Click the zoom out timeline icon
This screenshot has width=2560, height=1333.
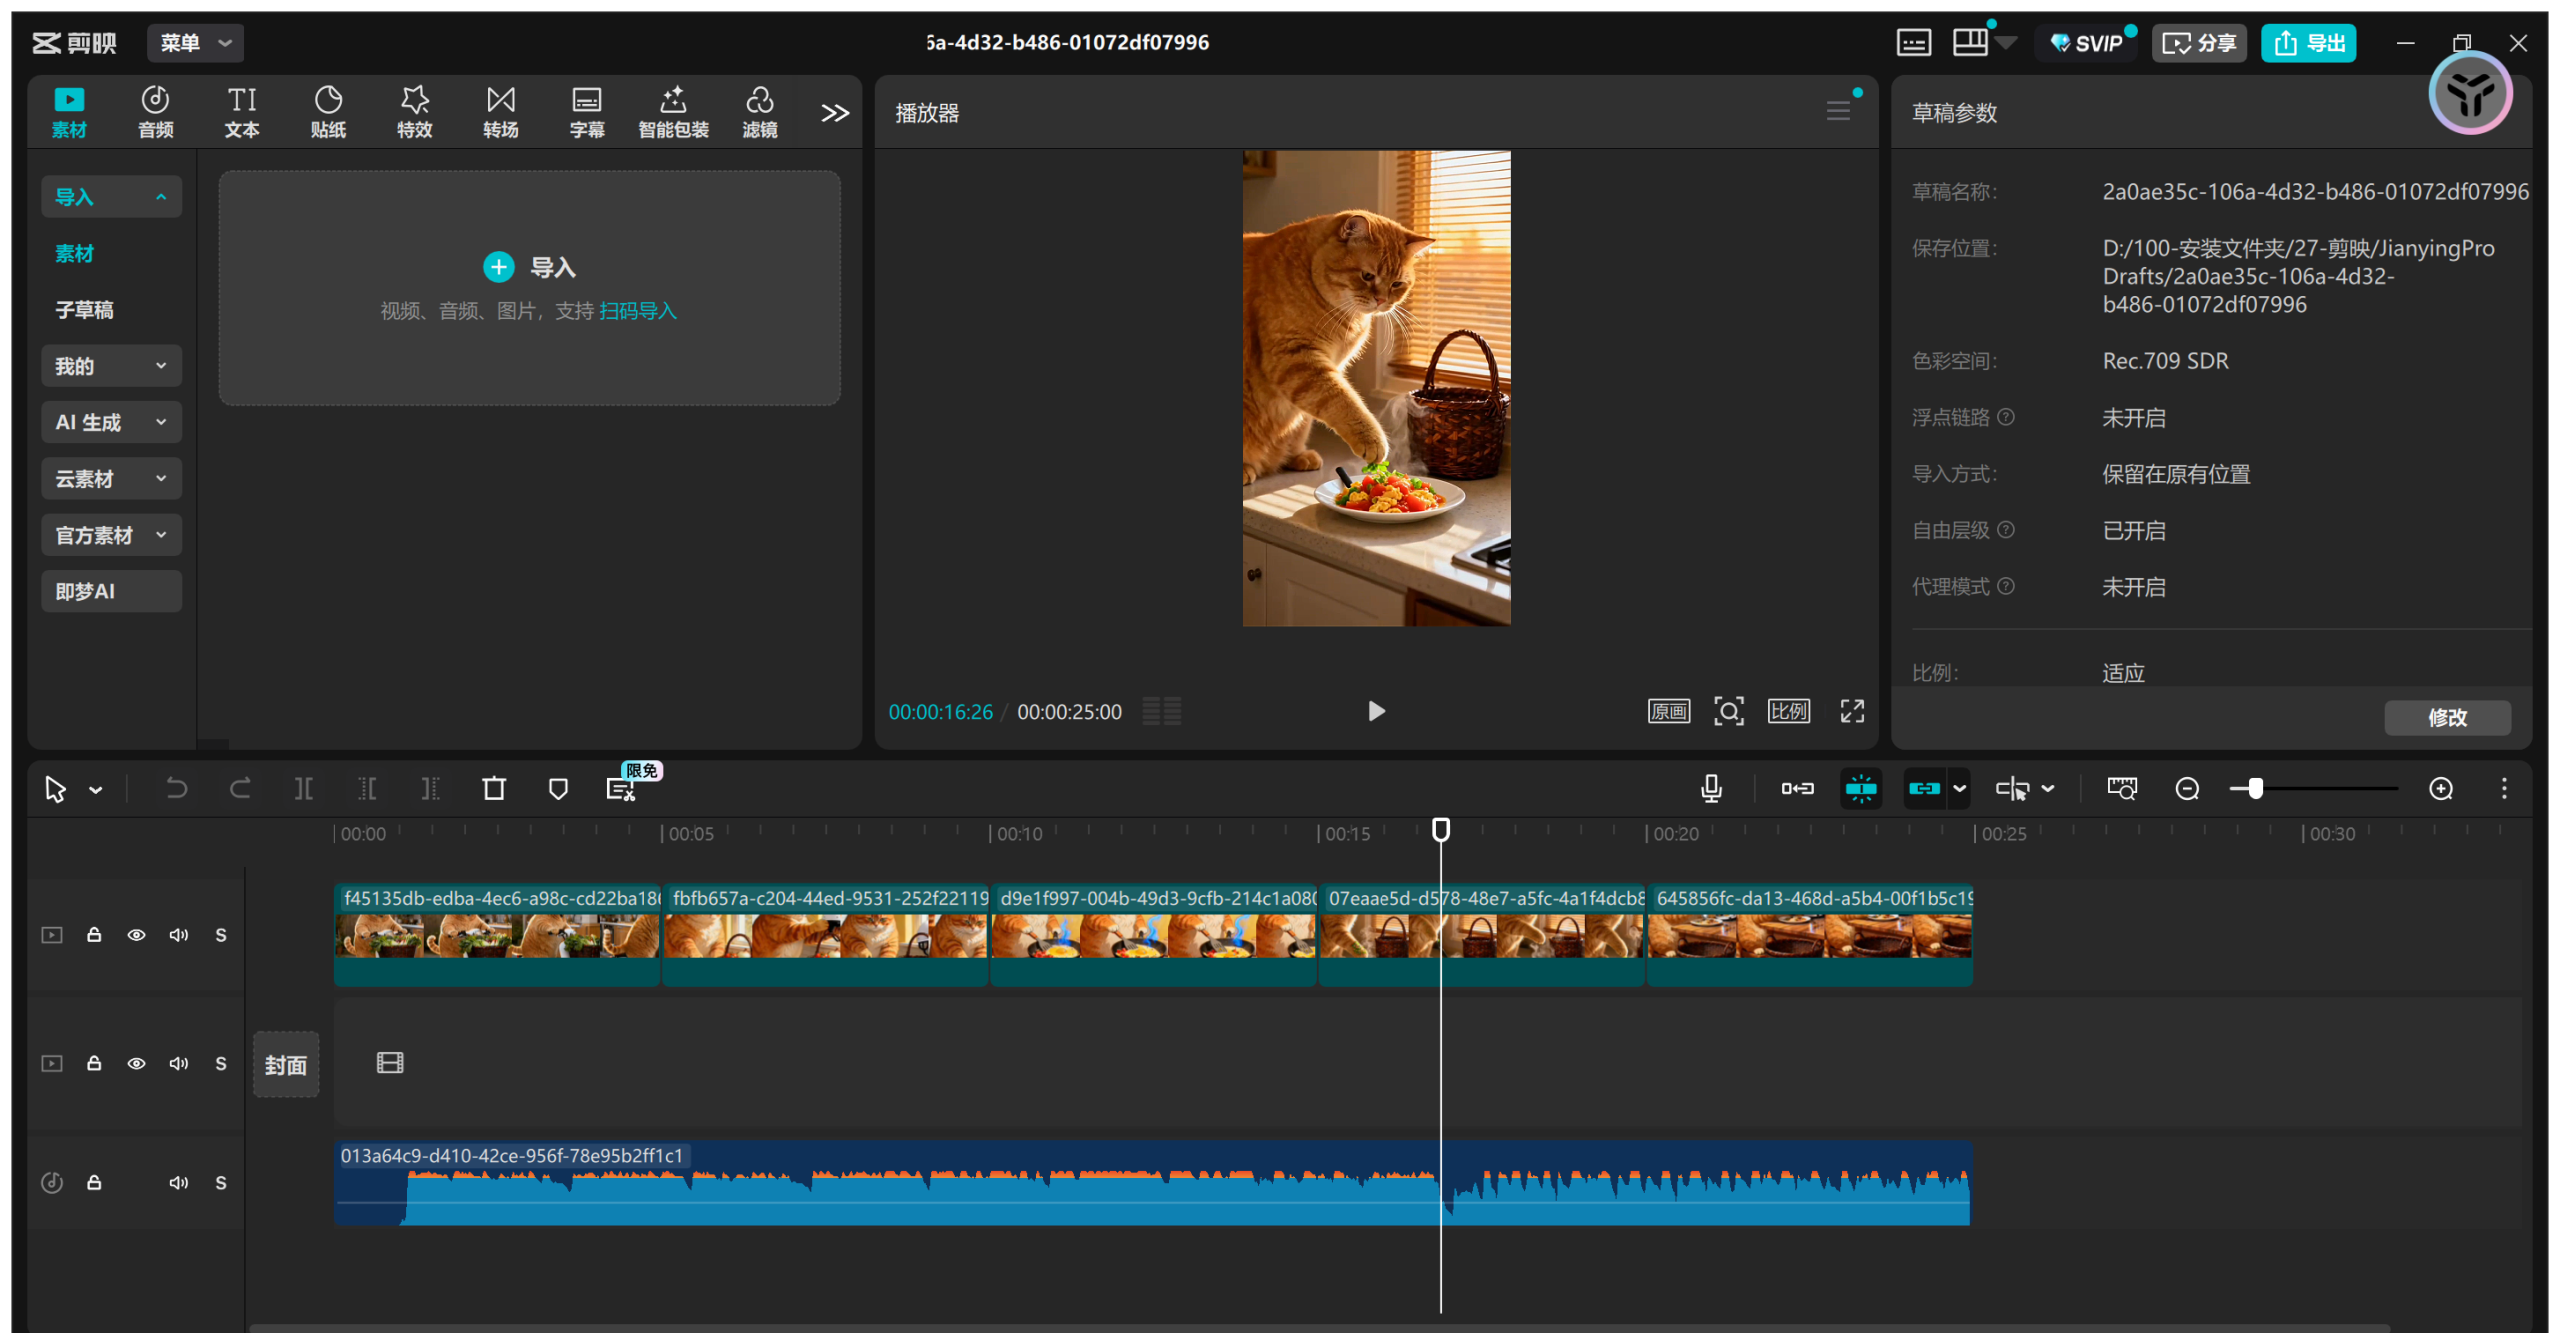click(2187, 789)
